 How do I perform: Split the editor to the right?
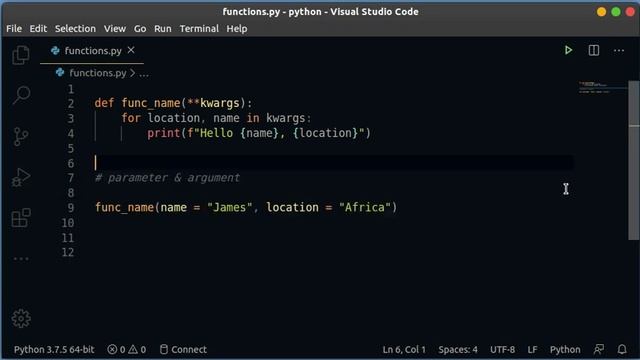coord(594,50)
